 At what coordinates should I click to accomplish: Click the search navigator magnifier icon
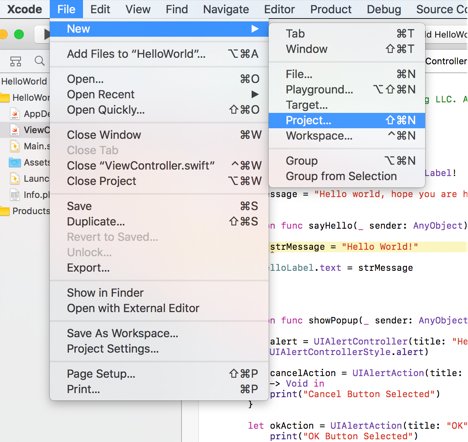39,61
